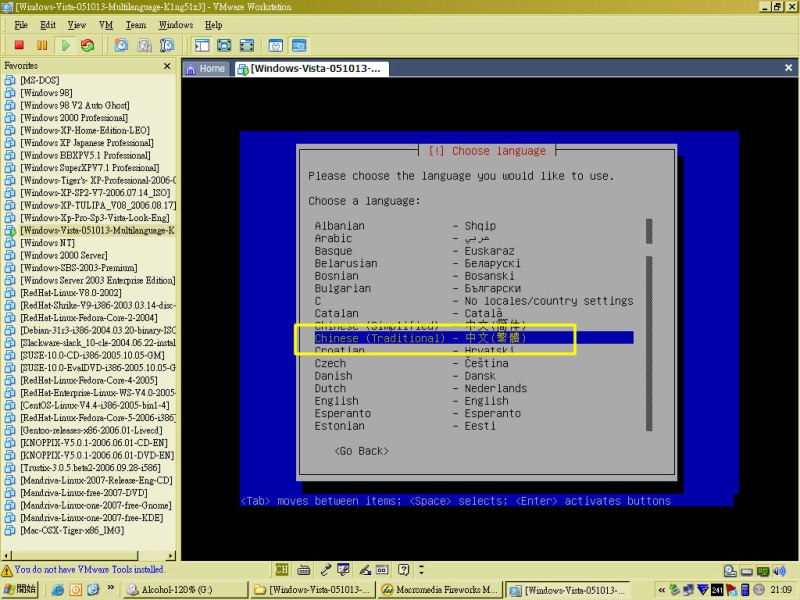Click the IME help question mark icon
800x600 pixels.
[403, 569]
